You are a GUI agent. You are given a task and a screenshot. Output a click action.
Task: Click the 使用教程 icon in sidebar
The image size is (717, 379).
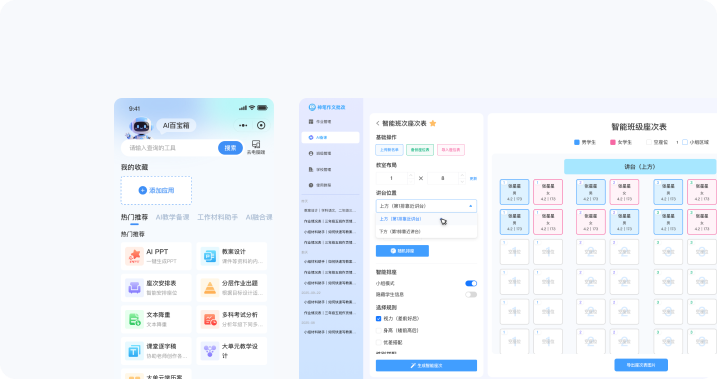click(311, 185)
